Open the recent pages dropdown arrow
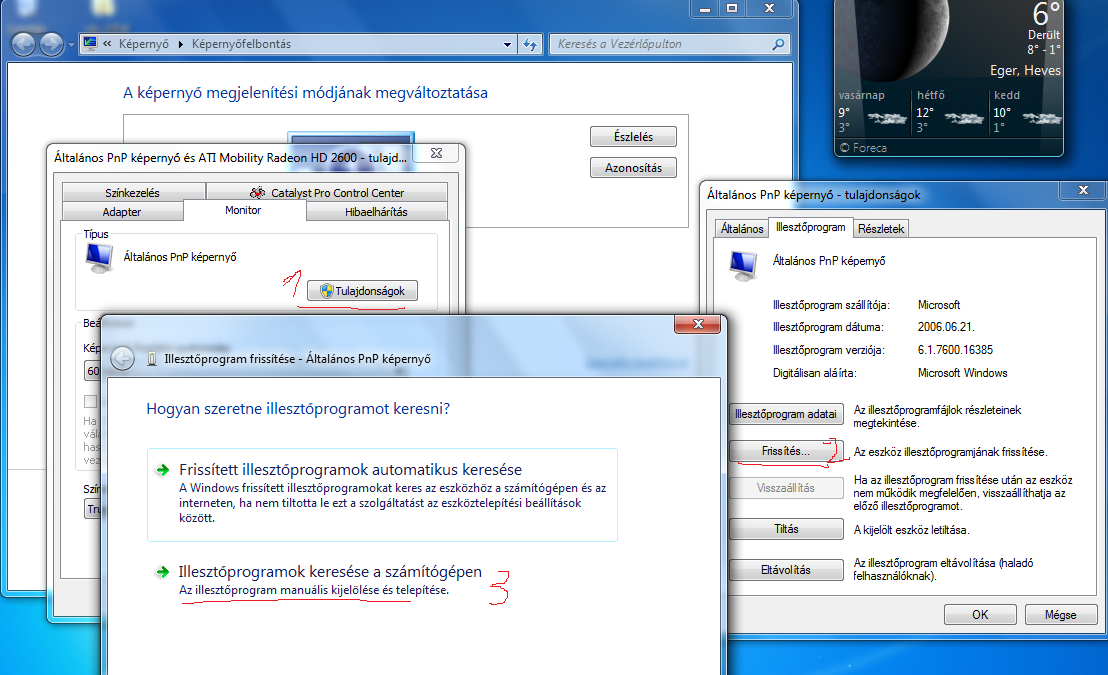The image size is (1108, 675). (x=71, y=45)
